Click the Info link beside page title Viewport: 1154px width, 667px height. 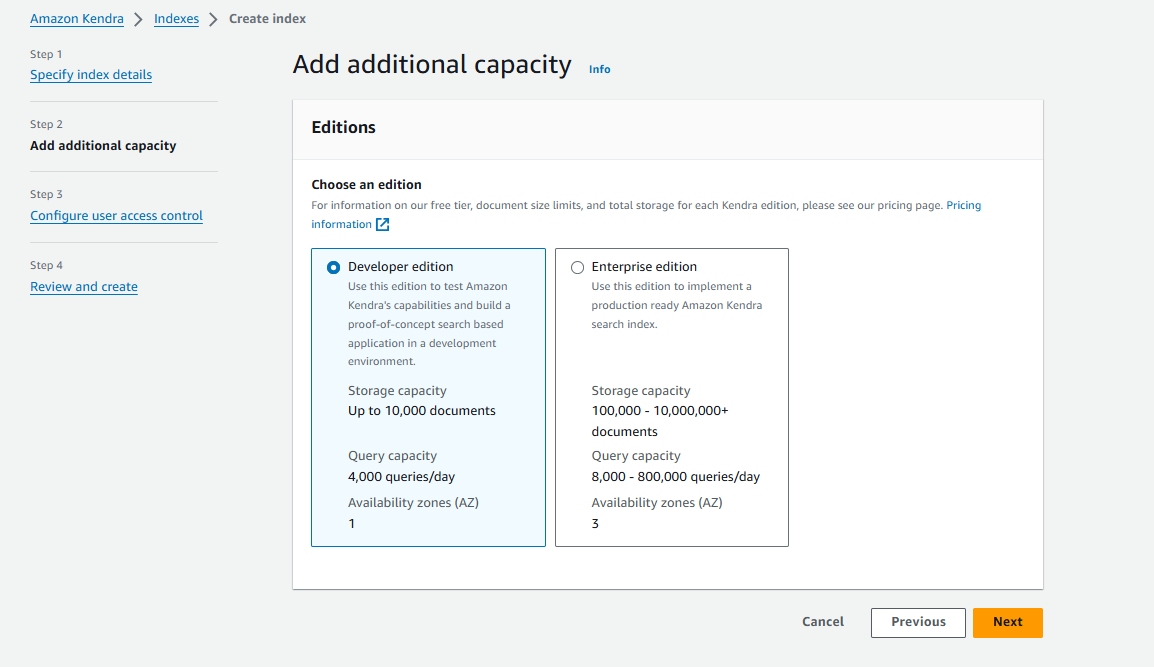599,69
